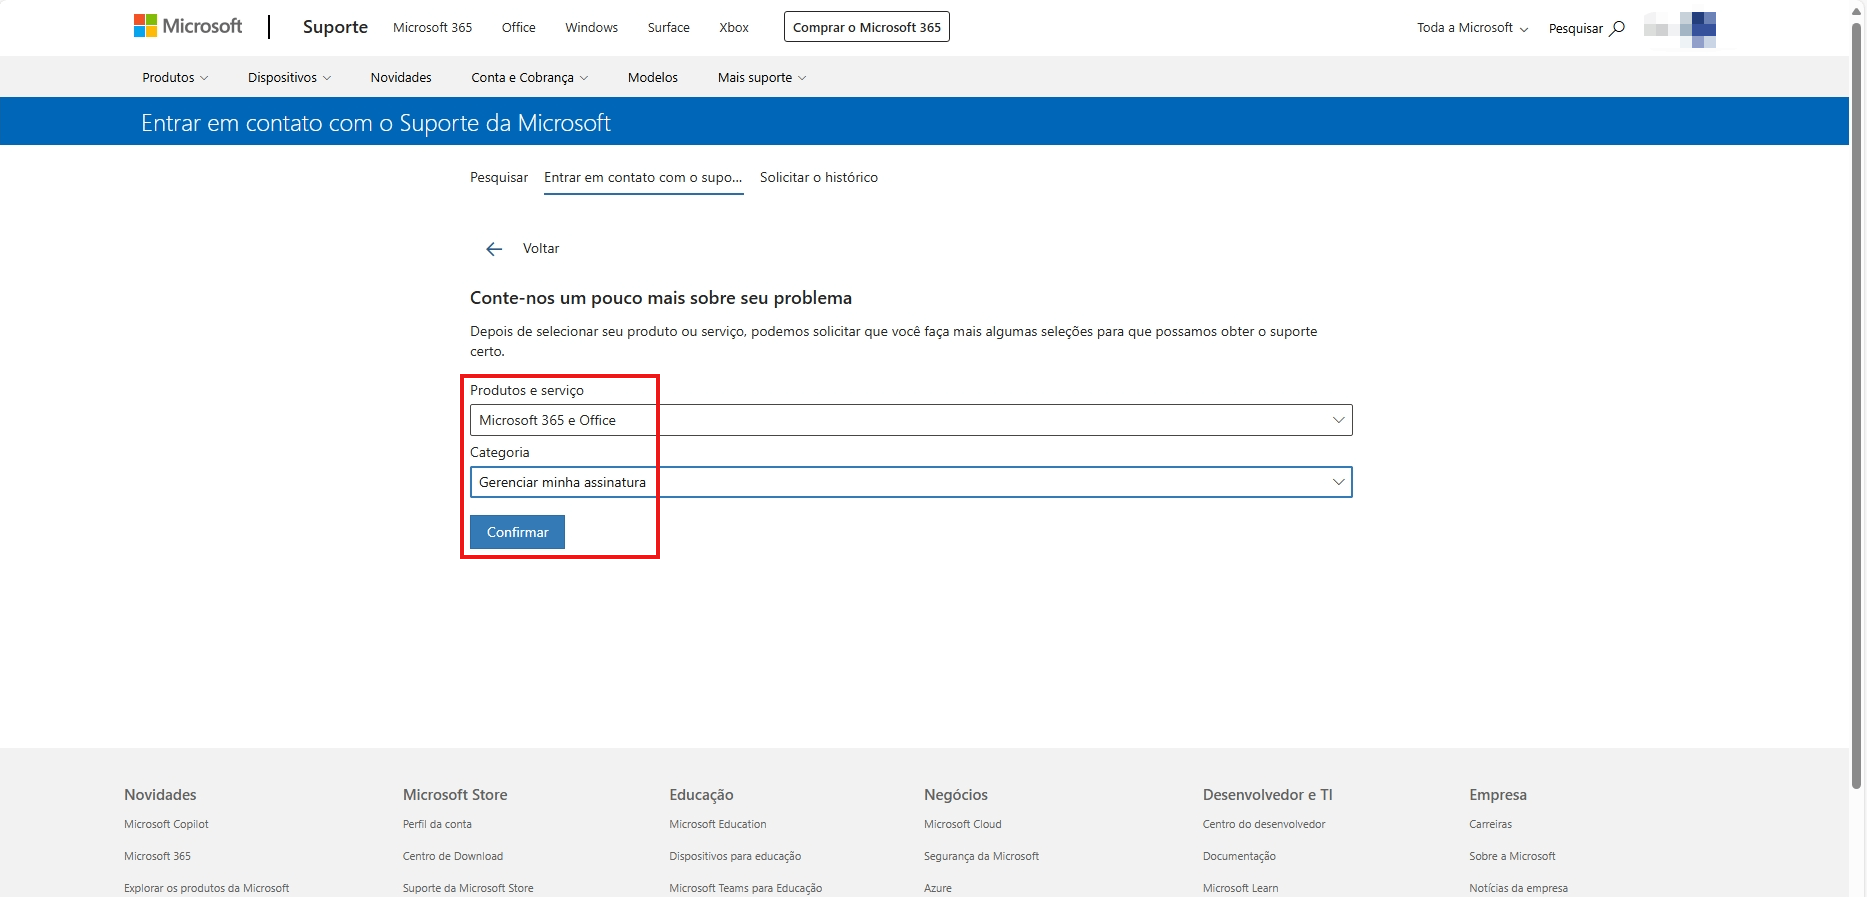Open the Perfil da conta footer link
The image size is (1867, 897).
[437, 824]
